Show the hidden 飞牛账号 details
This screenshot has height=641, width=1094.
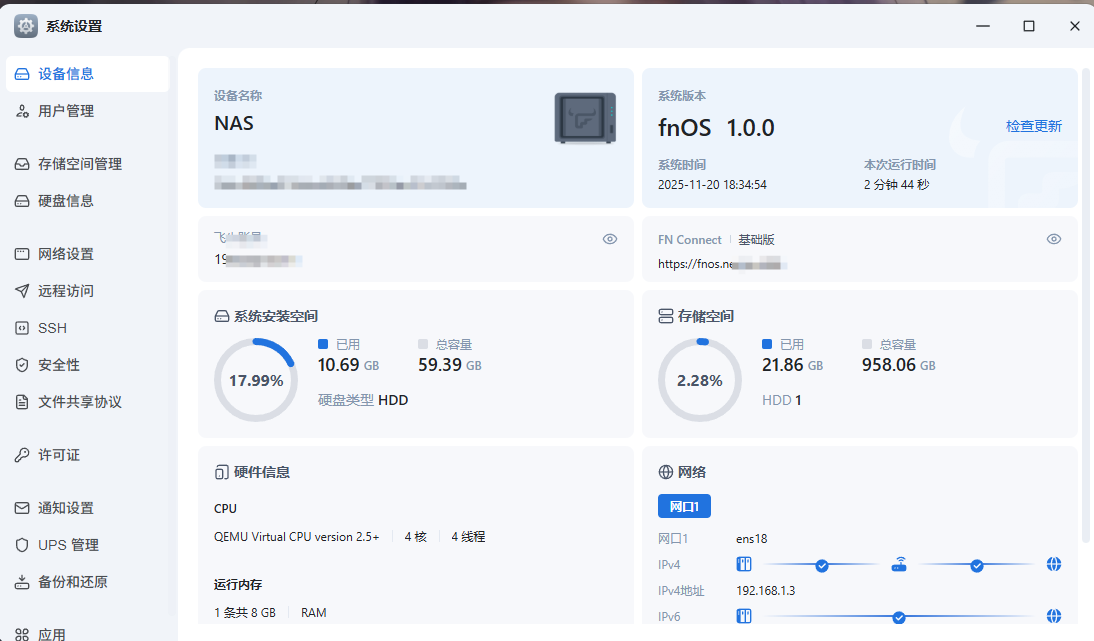609,239
